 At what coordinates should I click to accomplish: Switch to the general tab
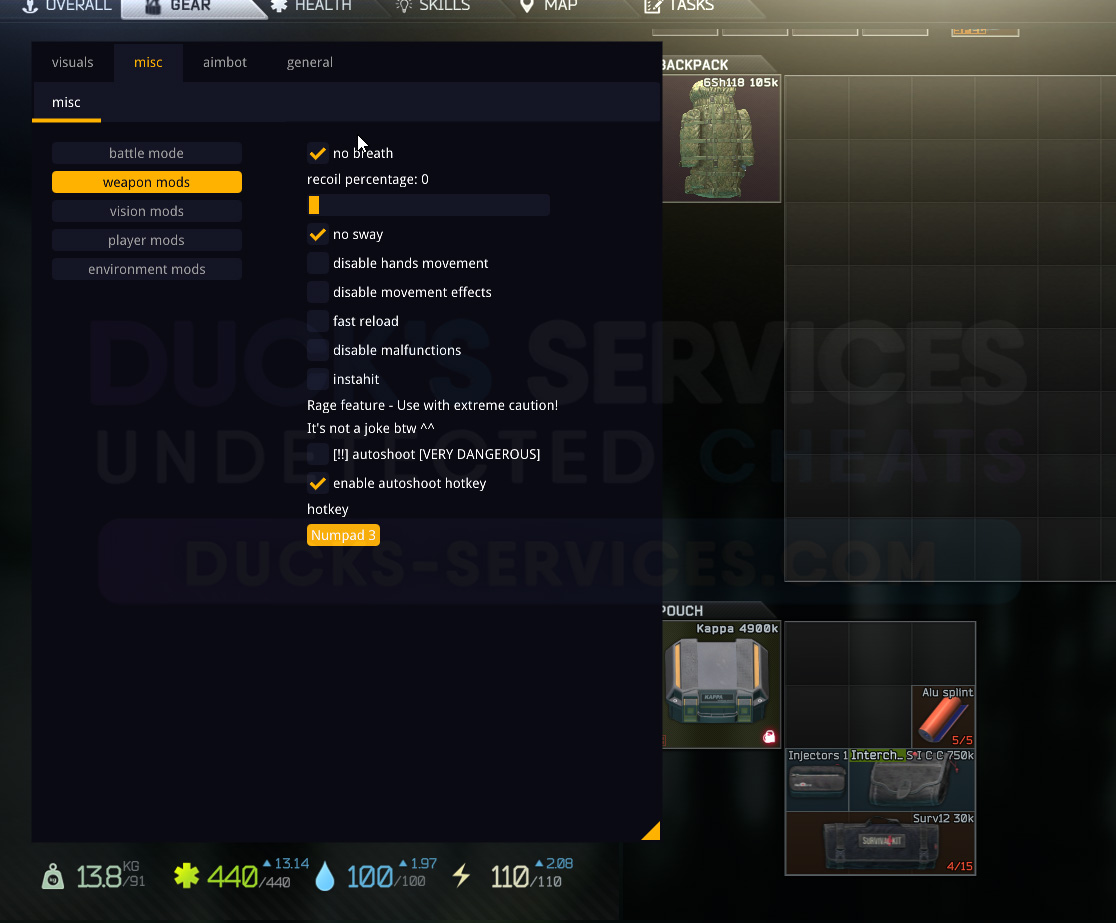point(310,63)
